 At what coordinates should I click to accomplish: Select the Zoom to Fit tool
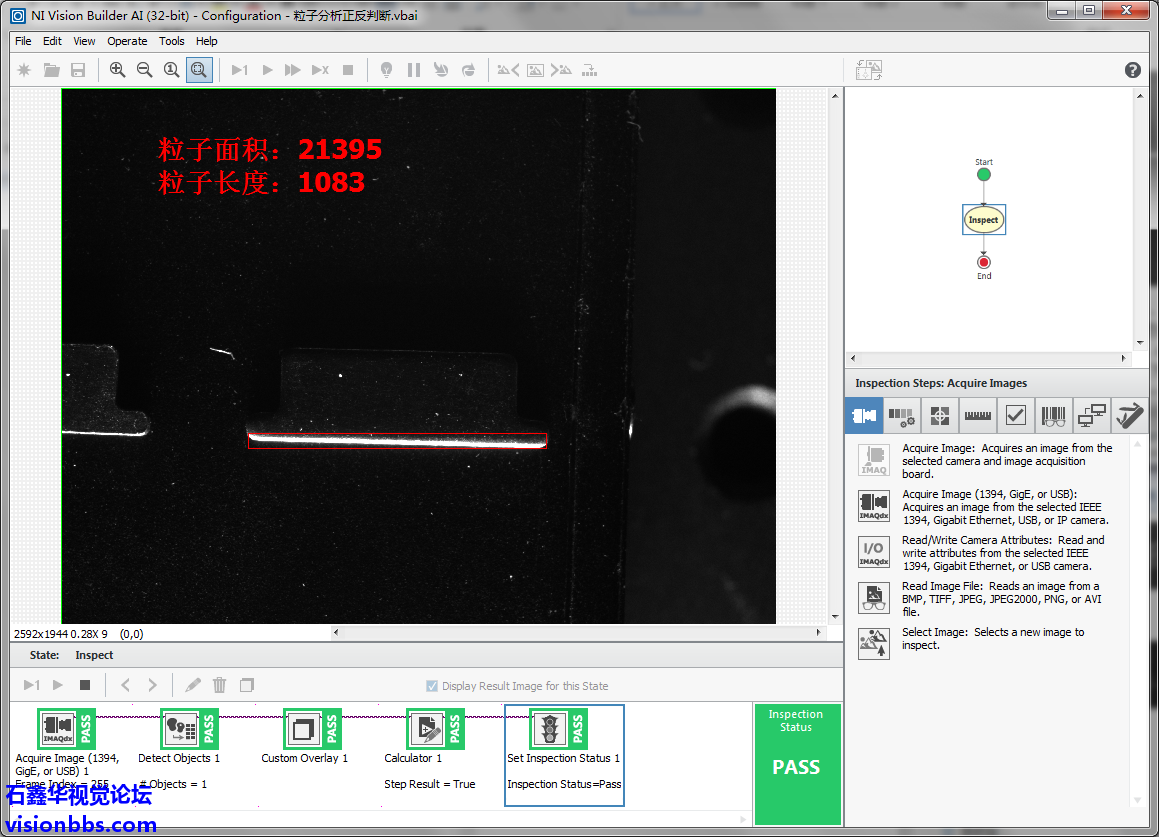[199, 70]
